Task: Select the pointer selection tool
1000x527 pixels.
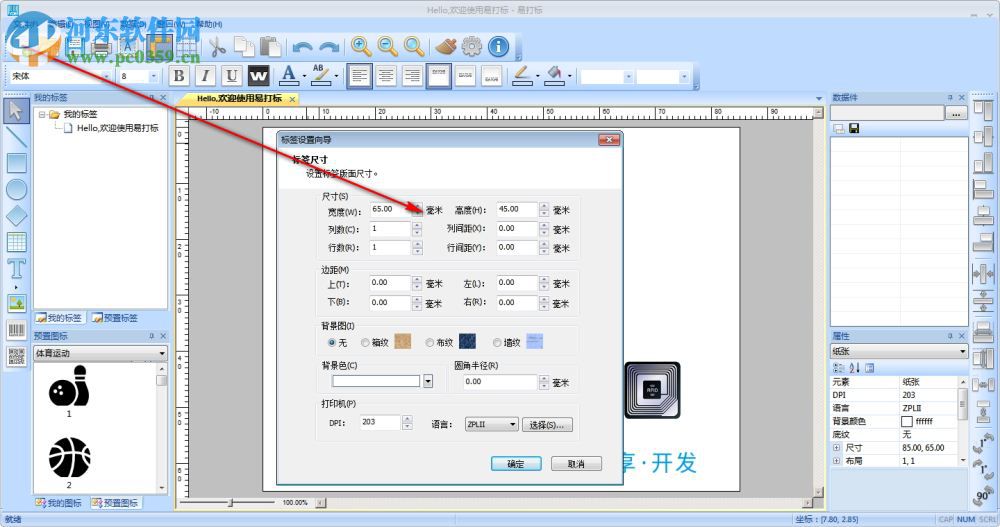Action: coord(16,111)
